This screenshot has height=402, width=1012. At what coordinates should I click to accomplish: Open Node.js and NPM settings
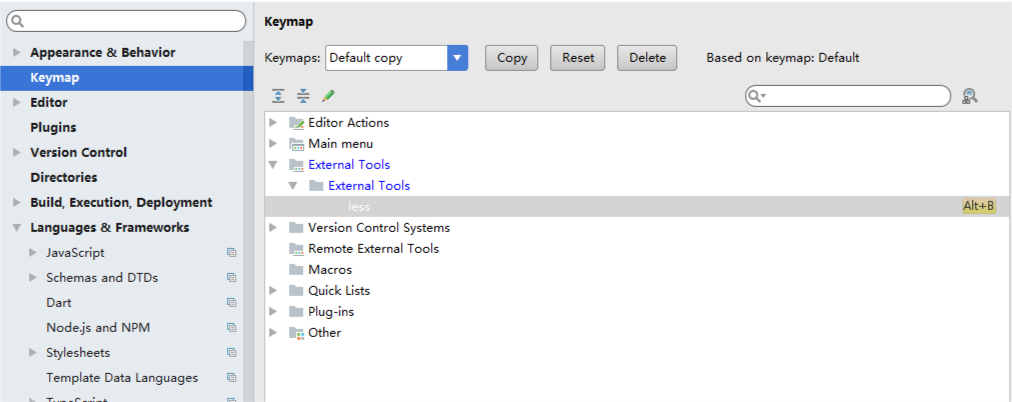click(98, 328)
